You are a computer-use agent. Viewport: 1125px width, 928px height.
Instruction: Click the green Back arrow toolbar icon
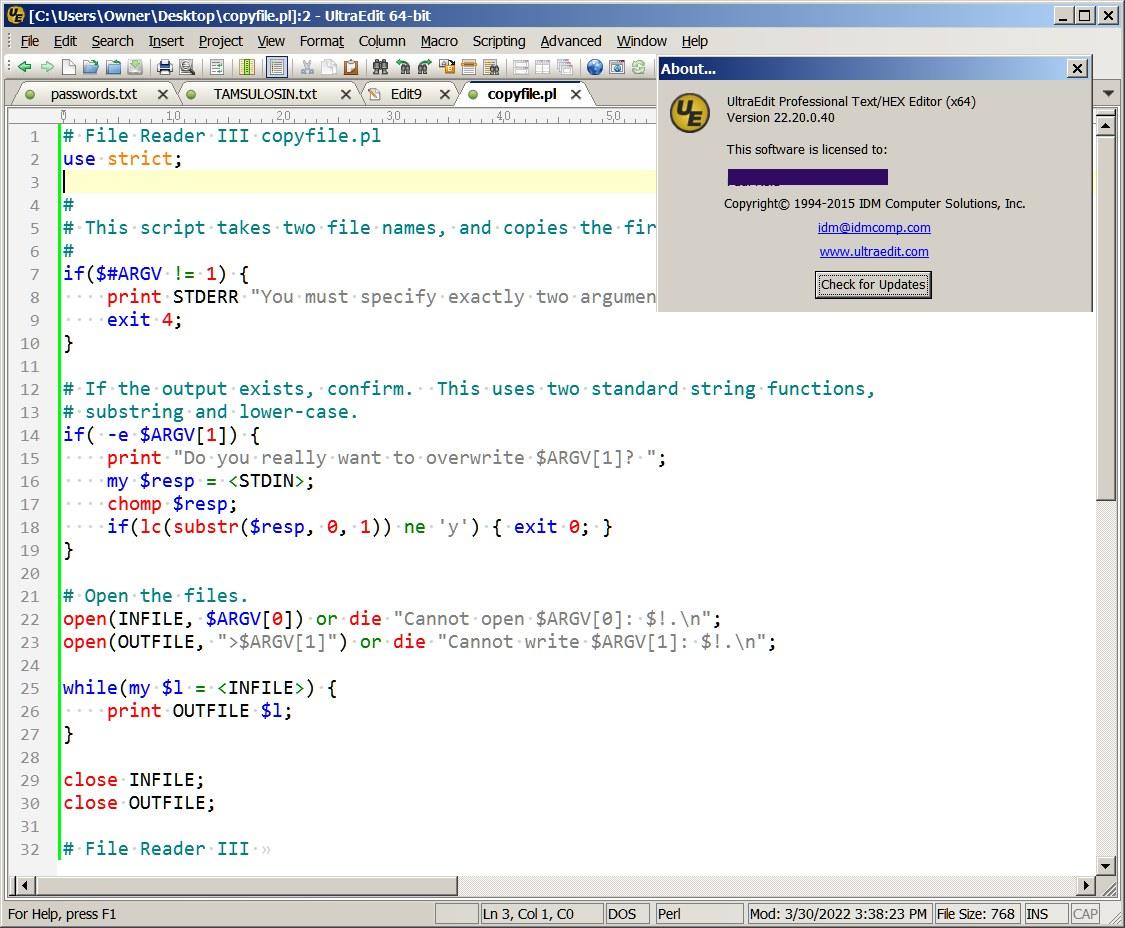click(x=24, y=67)
